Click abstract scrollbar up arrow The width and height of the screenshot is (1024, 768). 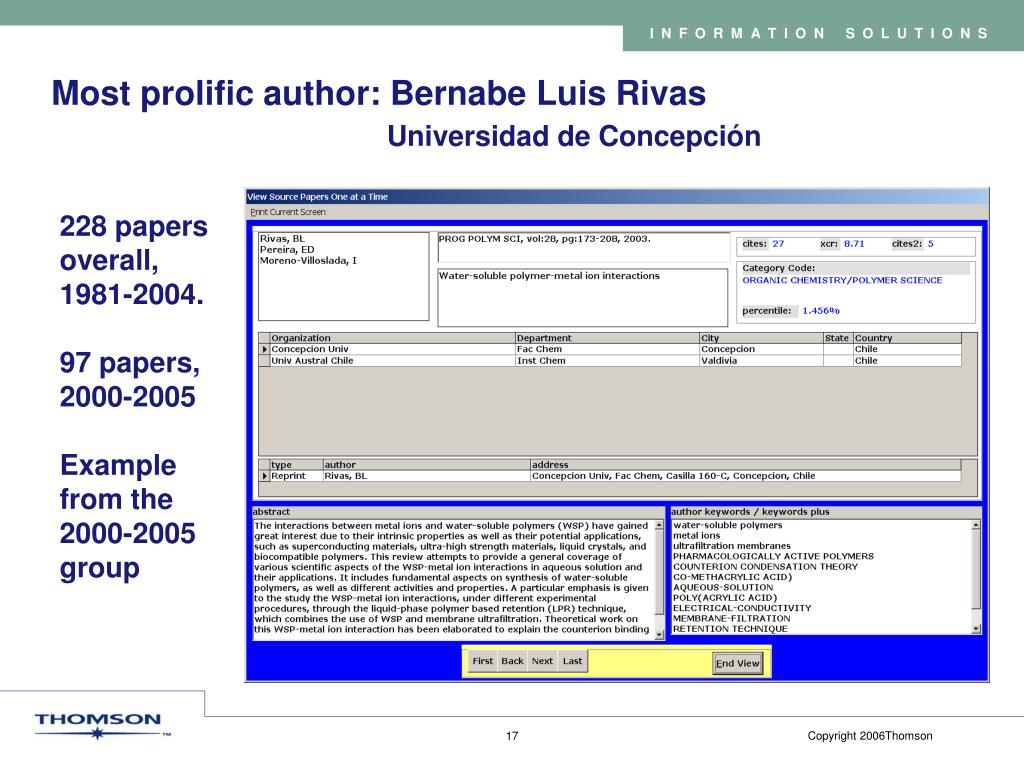(659, 525)
